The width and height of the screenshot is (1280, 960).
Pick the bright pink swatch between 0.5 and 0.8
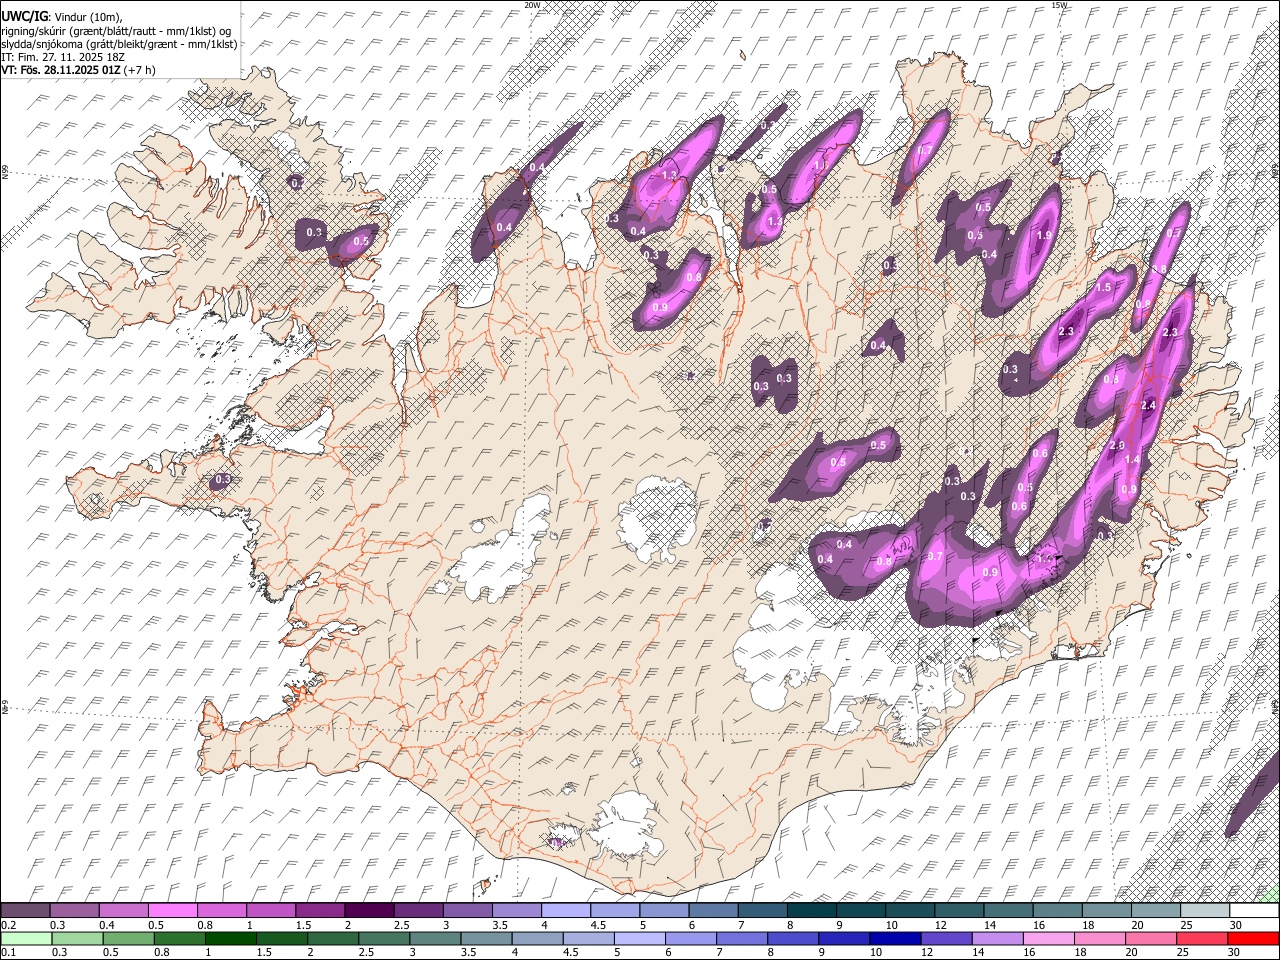tap(173, 911)
